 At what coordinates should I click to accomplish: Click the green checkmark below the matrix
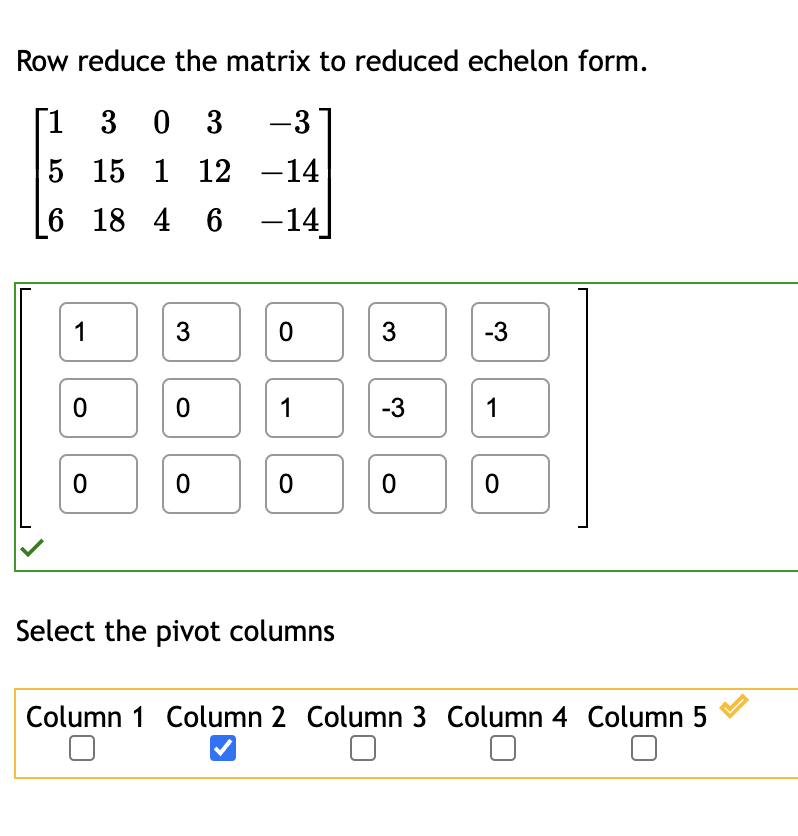(x=33, y=548)
